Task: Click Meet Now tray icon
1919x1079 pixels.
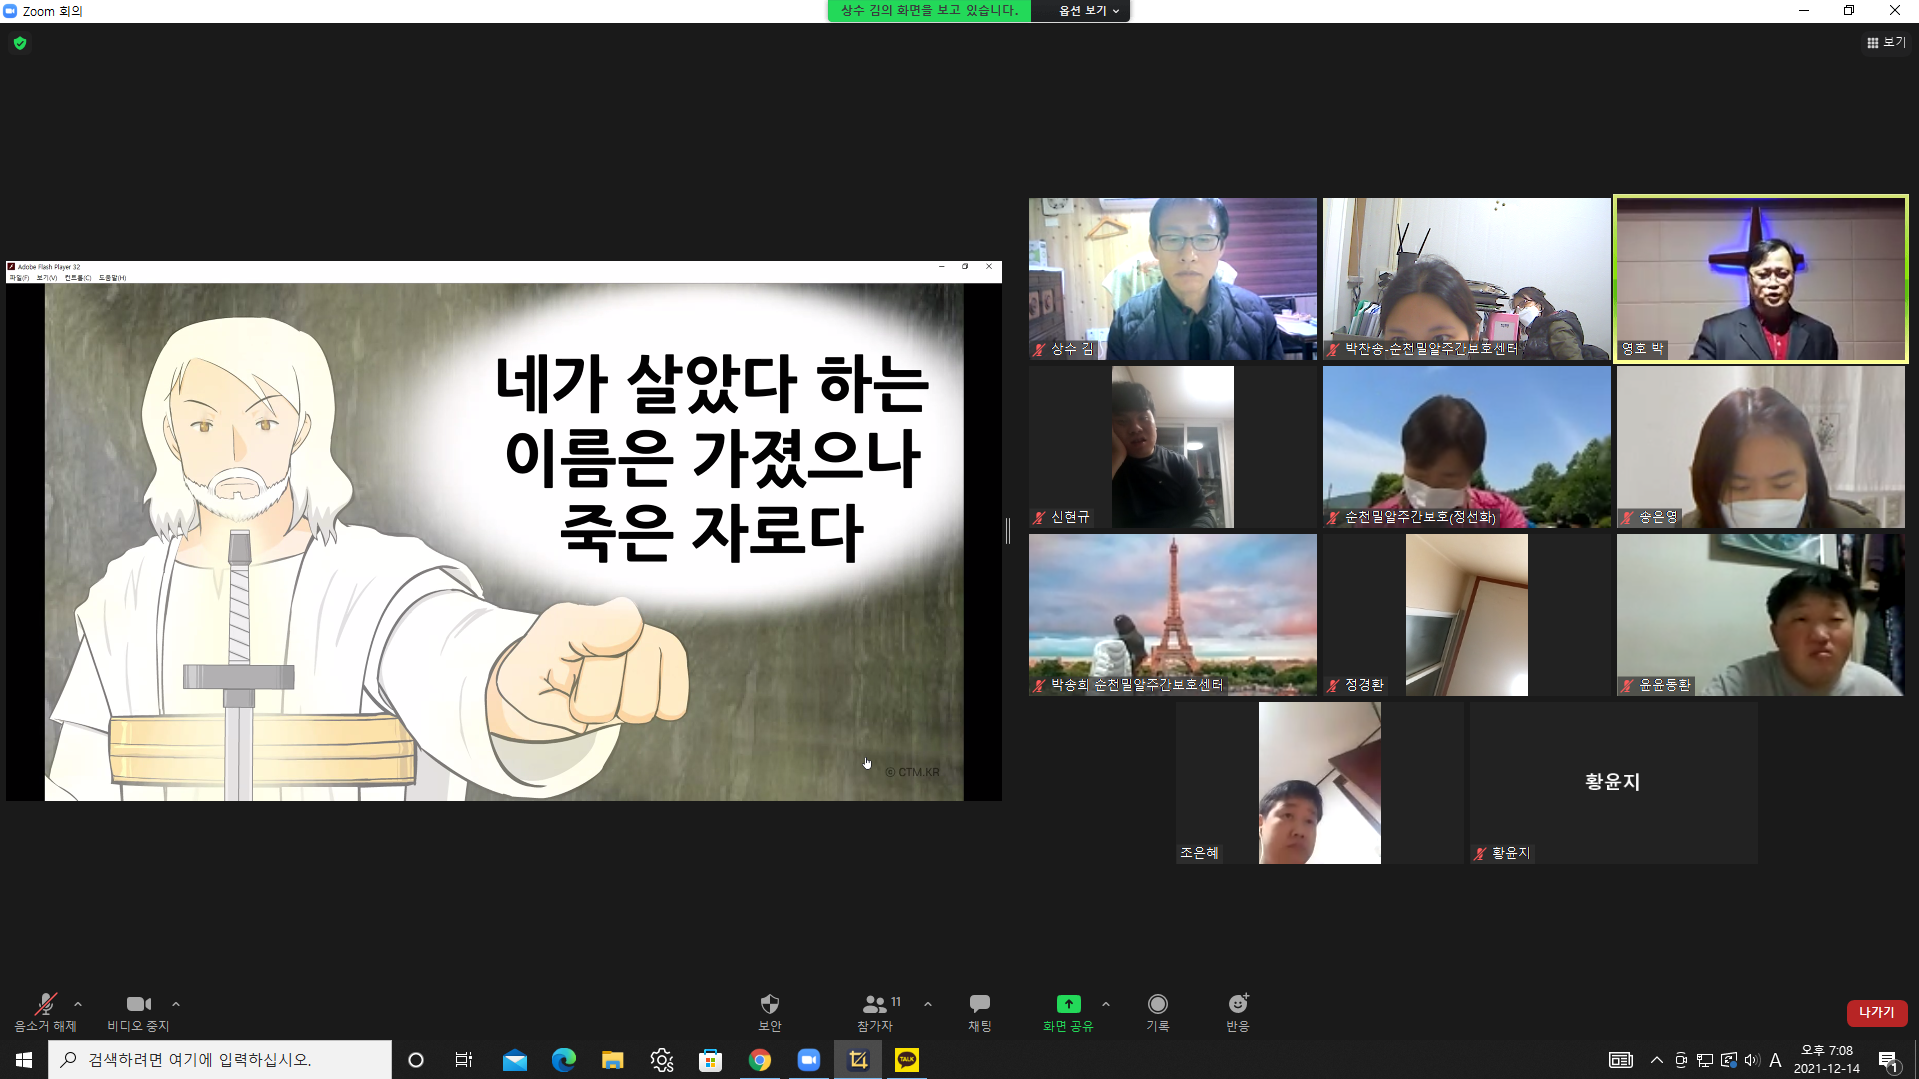Action: click(x=1681, y=1060)
